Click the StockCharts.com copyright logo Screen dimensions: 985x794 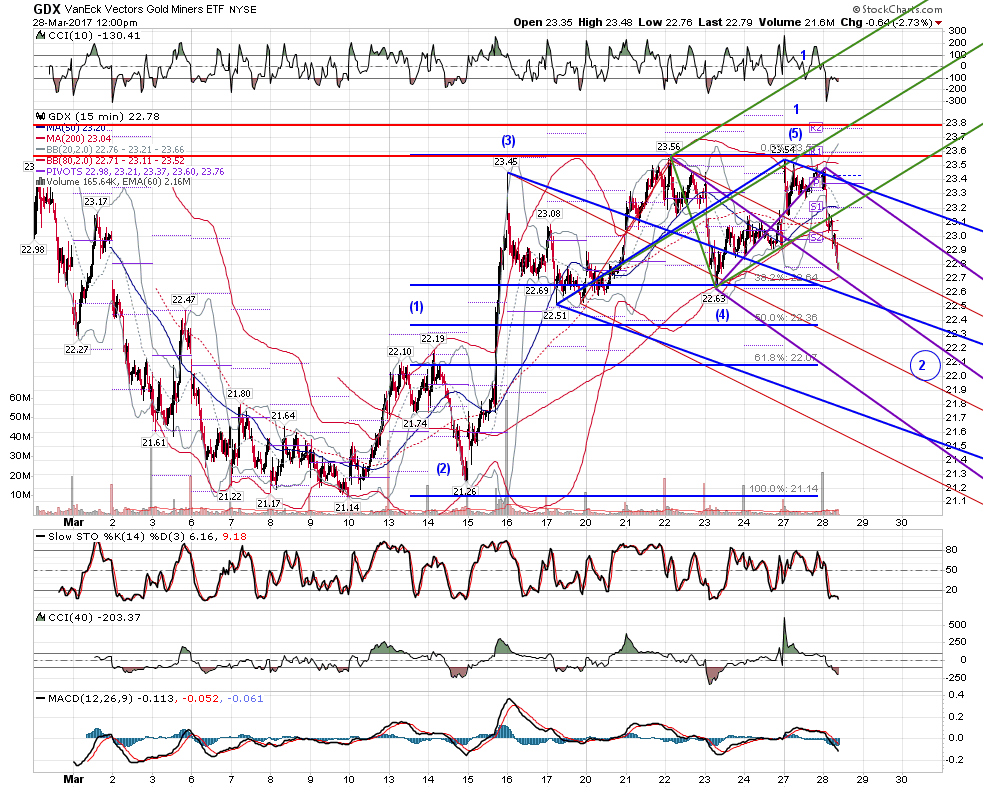(x=898, y=9)
